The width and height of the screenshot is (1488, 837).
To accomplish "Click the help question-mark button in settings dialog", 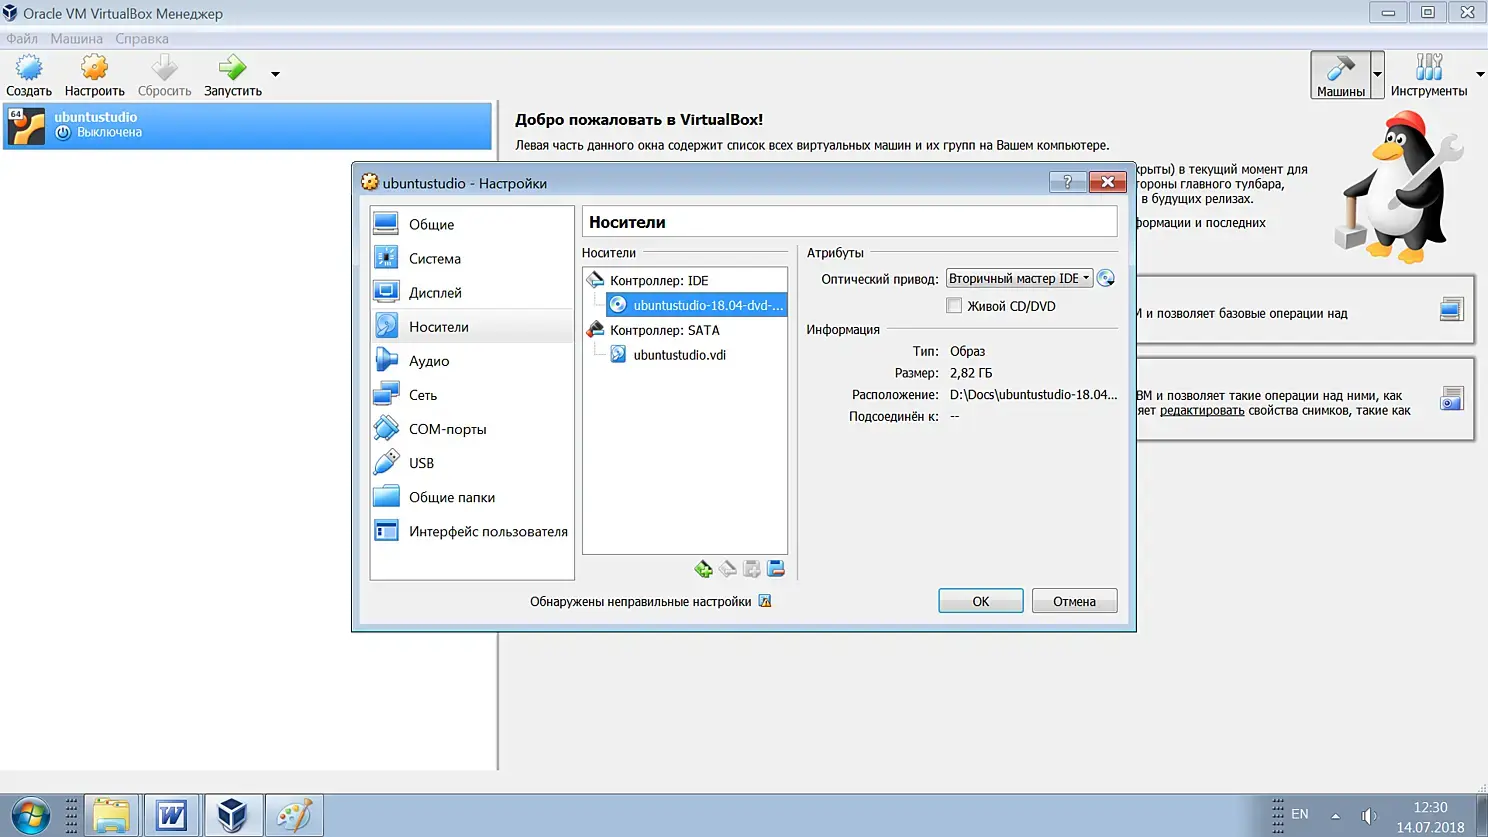I will pos(1067,182).
